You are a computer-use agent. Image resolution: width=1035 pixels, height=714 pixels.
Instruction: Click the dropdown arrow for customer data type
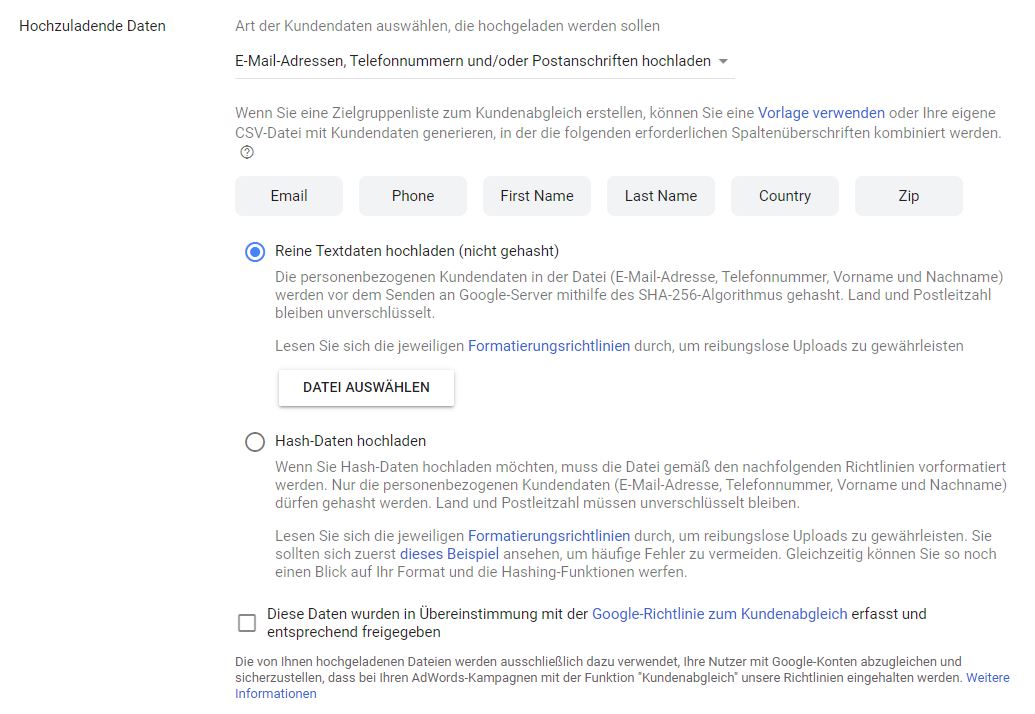pos(722,61)
